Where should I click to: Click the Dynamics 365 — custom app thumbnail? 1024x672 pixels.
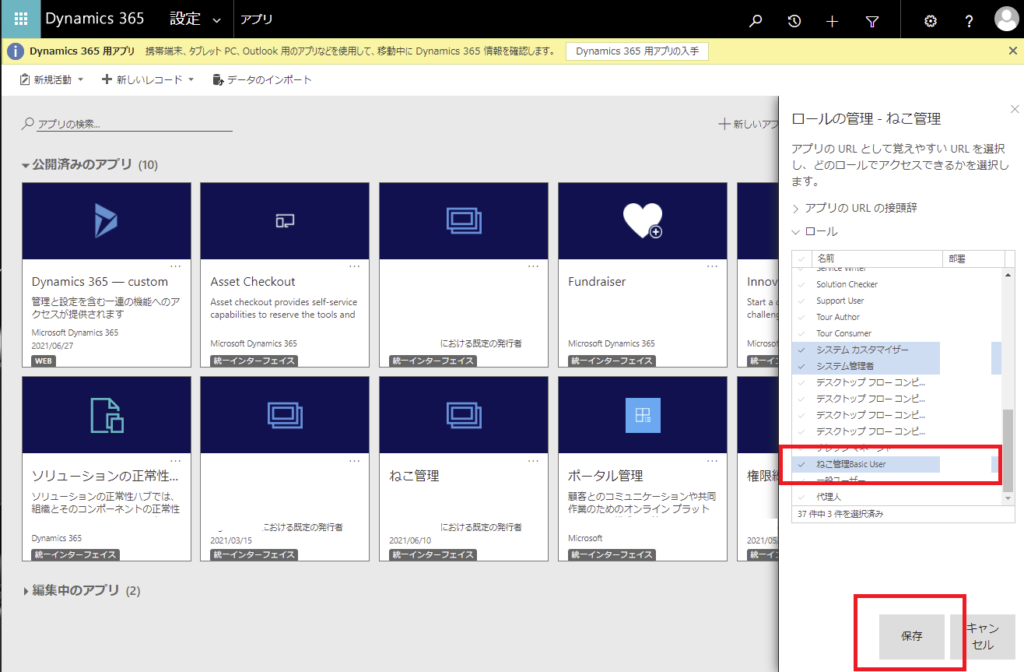click(x=106, y=221)
